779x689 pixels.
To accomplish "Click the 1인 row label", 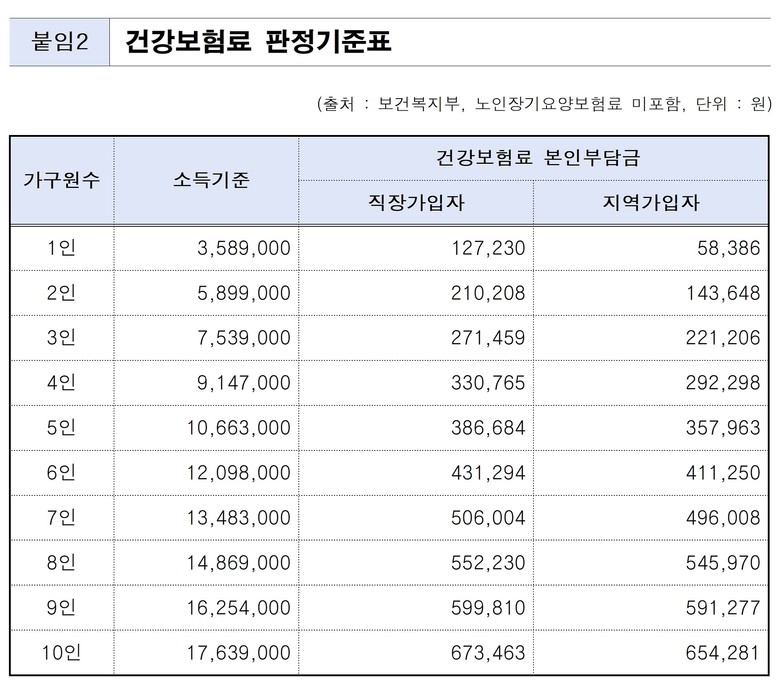I will click(x=62, y=248).
